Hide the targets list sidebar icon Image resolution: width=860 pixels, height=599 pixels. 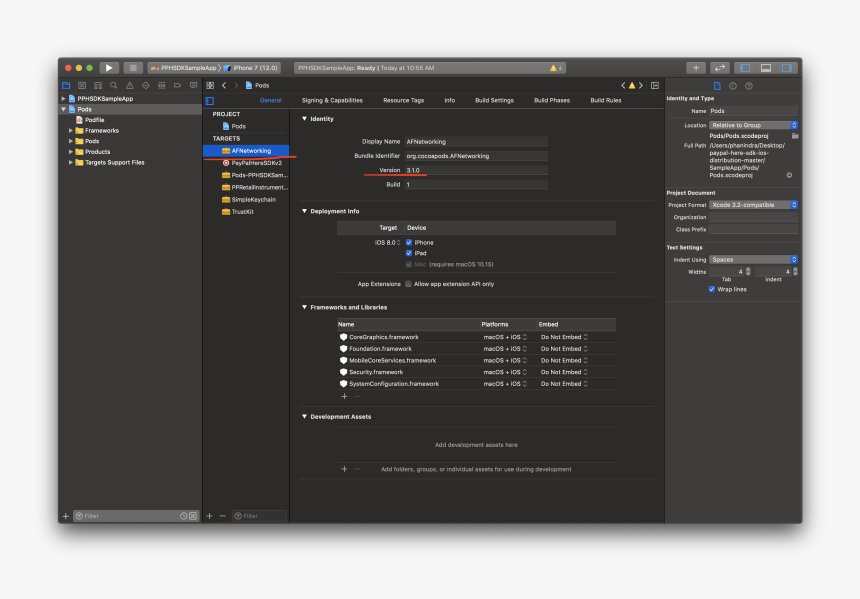pos(210,101)
